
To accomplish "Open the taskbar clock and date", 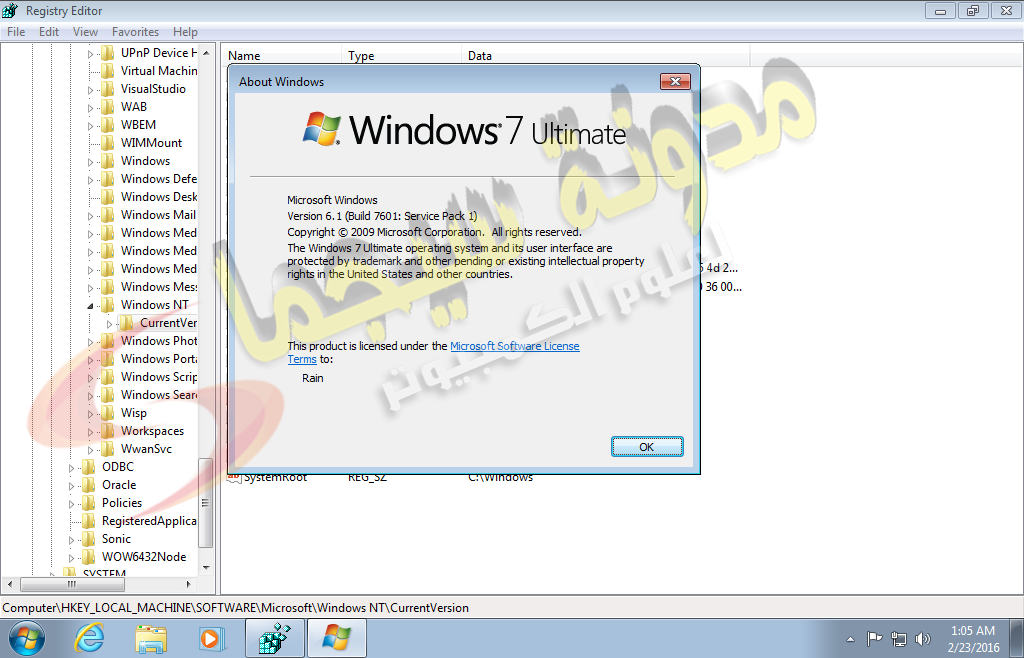I will 973,639.
